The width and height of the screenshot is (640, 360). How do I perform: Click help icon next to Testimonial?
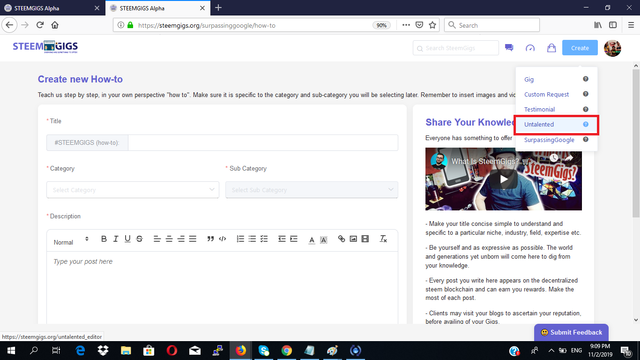pos(585,109)
